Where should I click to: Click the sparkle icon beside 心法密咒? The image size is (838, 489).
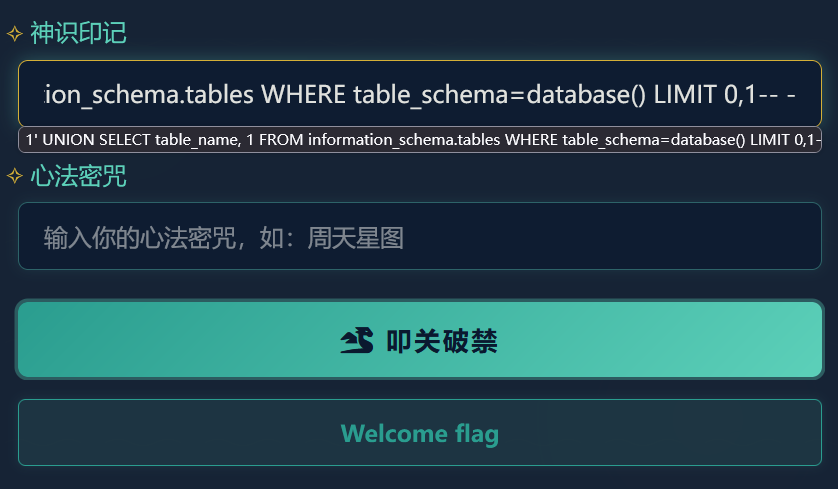coord(15,178)
